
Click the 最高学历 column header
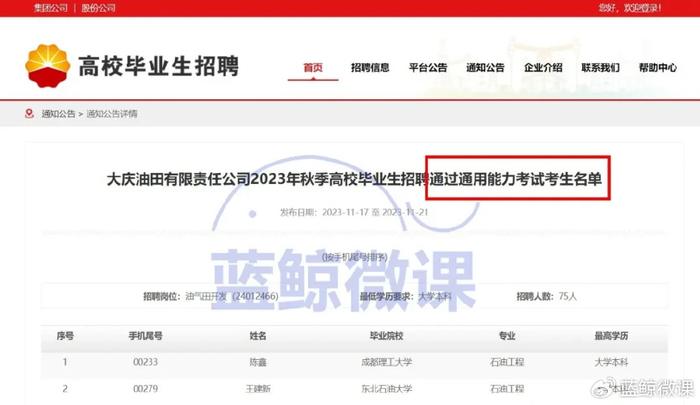click(611, 336)
